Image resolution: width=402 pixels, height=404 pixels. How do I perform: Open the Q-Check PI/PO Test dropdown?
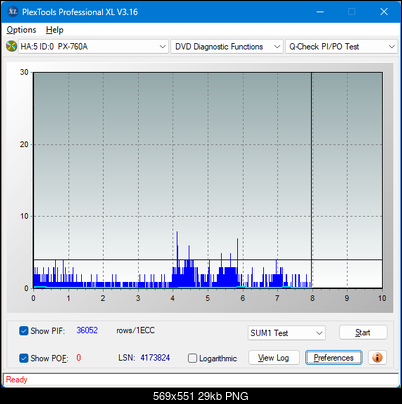pyautogui.click(x=341, y=47)
